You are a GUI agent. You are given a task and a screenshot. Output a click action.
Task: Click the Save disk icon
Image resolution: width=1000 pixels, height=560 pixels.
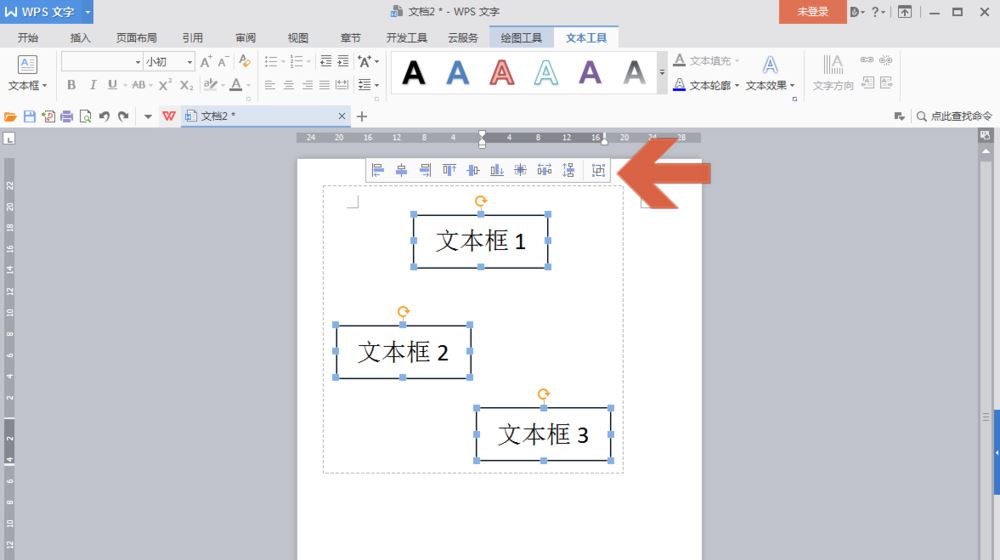point(29,116)
